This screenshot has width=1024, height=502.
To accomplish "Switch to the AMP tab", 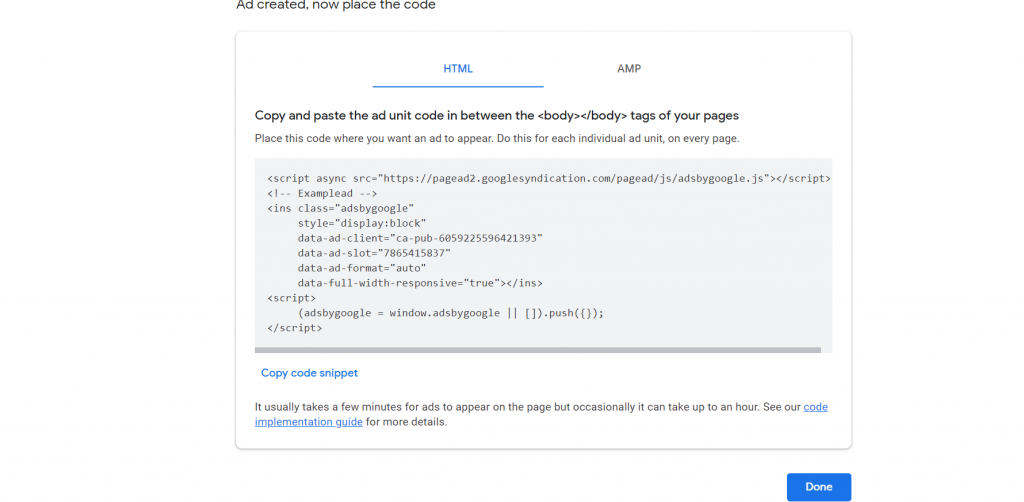I will (629, 69).
